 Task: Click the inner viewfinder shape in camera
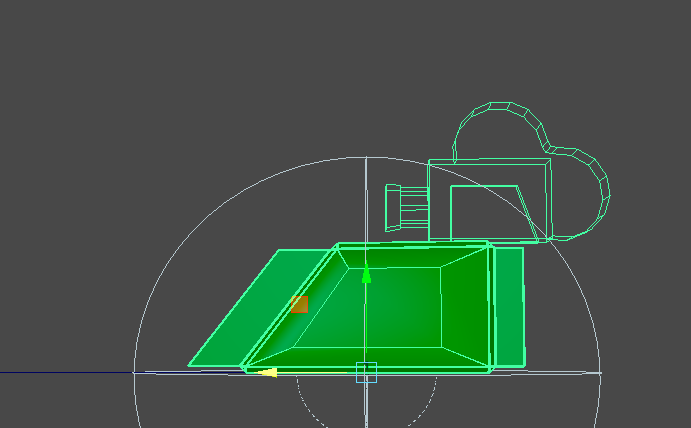[x=487, y=211]
